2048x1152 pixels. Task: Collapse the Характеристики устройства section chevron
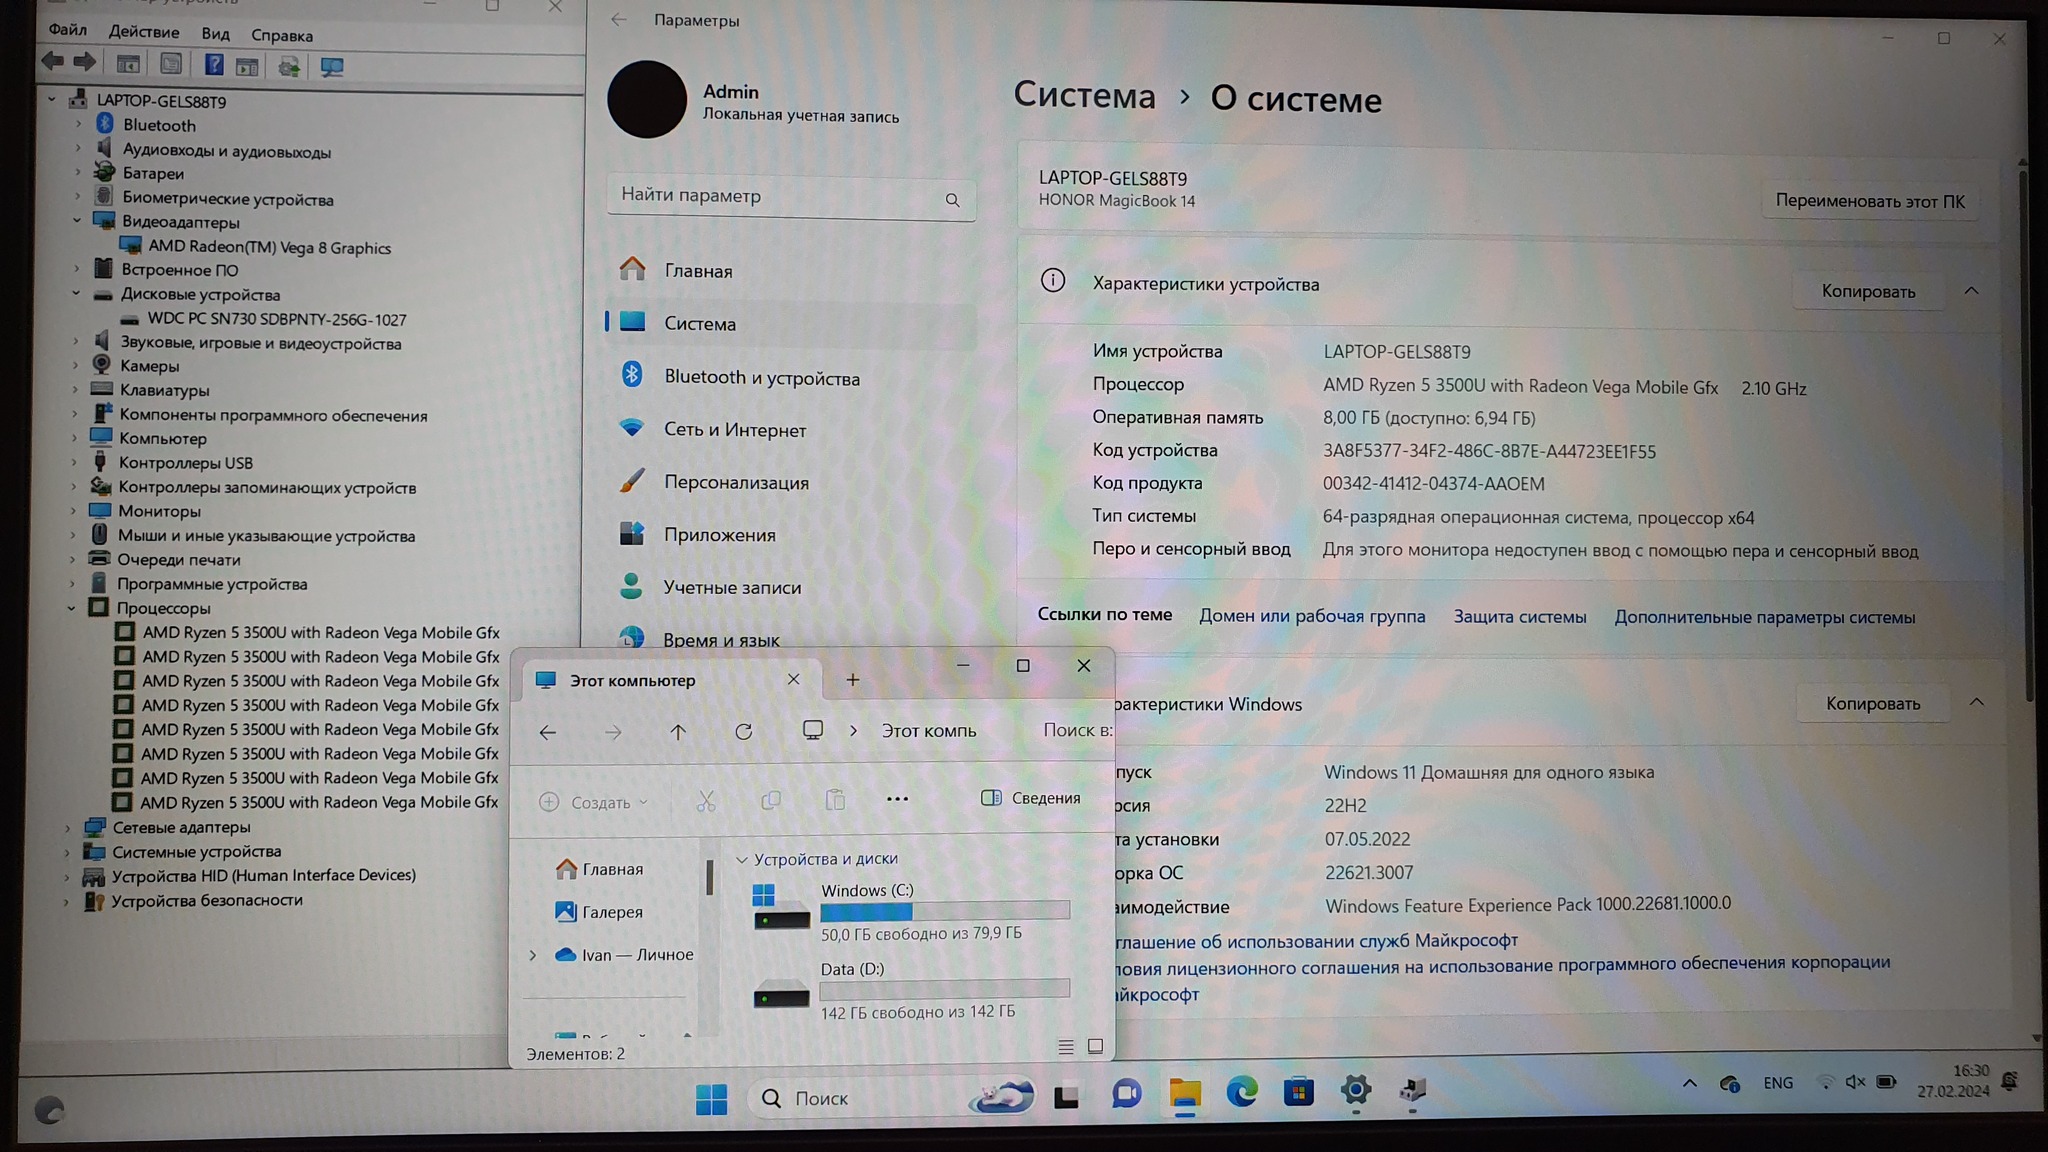click(x=1971, y=291)
